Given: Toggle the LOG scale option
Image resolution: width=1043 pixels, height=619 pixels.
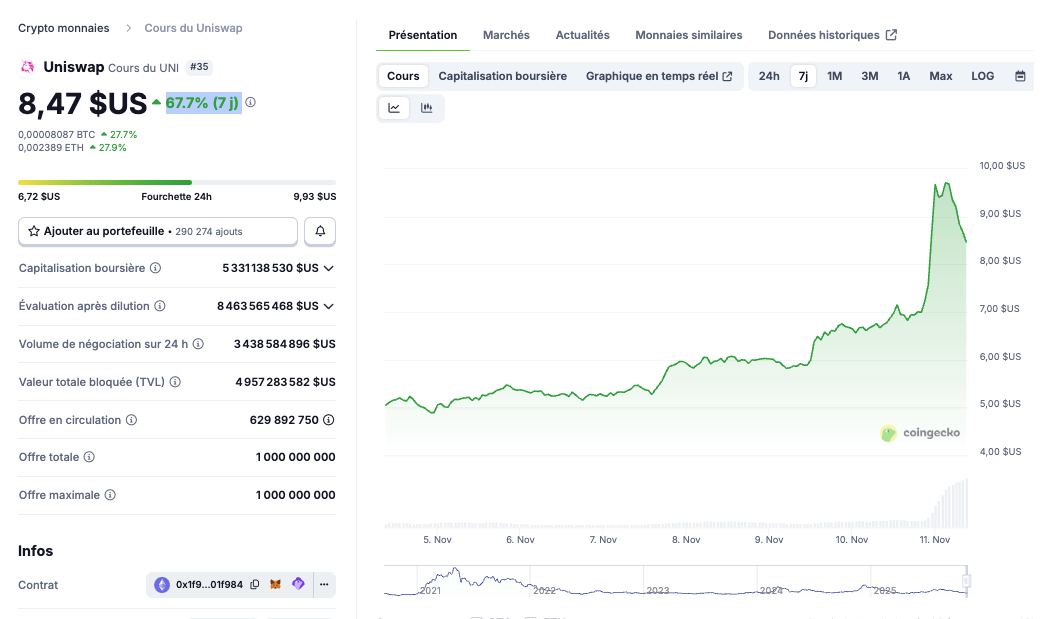Looking at the screenshot, I should [982, 76].
